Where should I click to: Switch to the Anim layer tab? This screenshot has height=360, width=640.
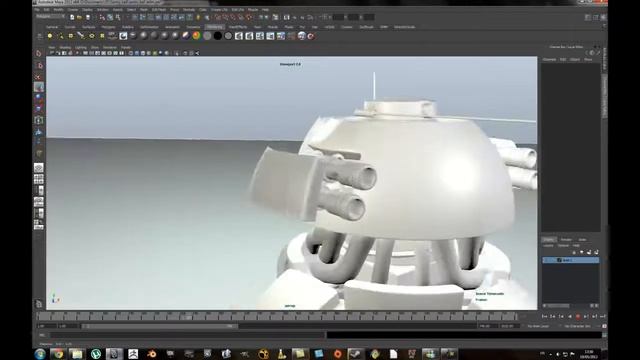[582, 240]
